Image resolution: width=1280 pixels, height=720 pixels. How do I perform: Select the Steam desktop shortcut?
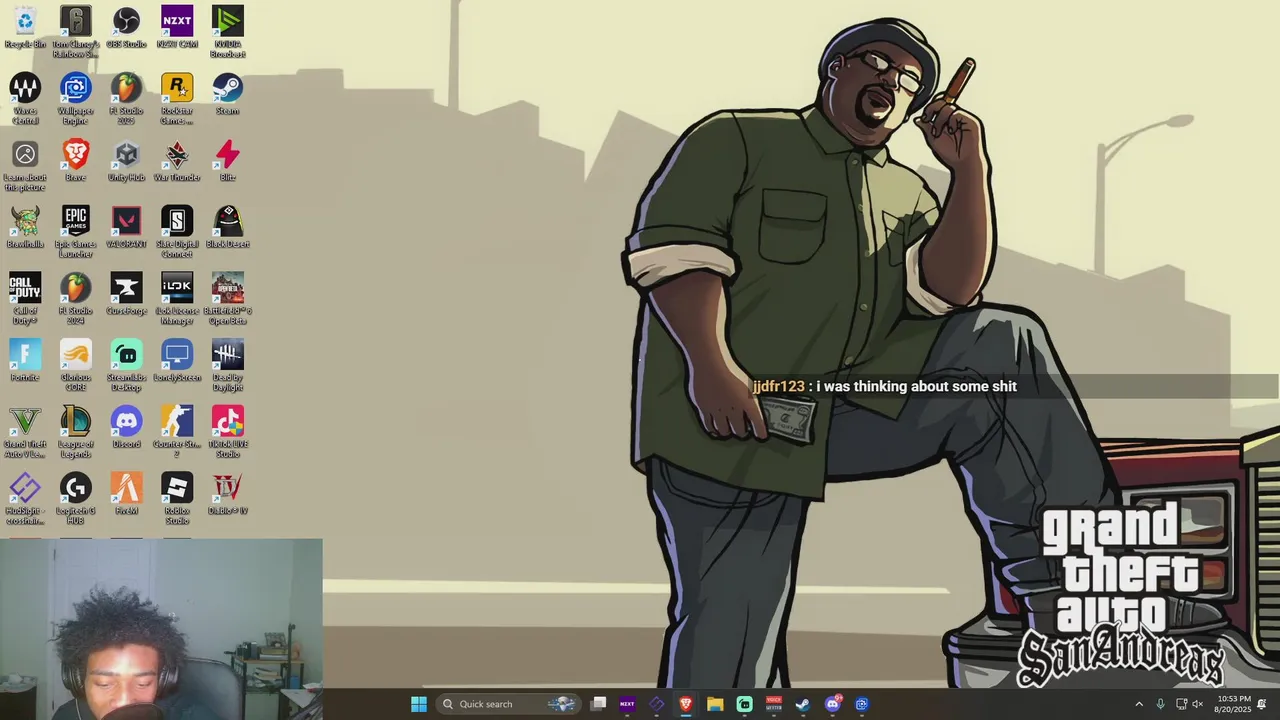tap(227, 94)
